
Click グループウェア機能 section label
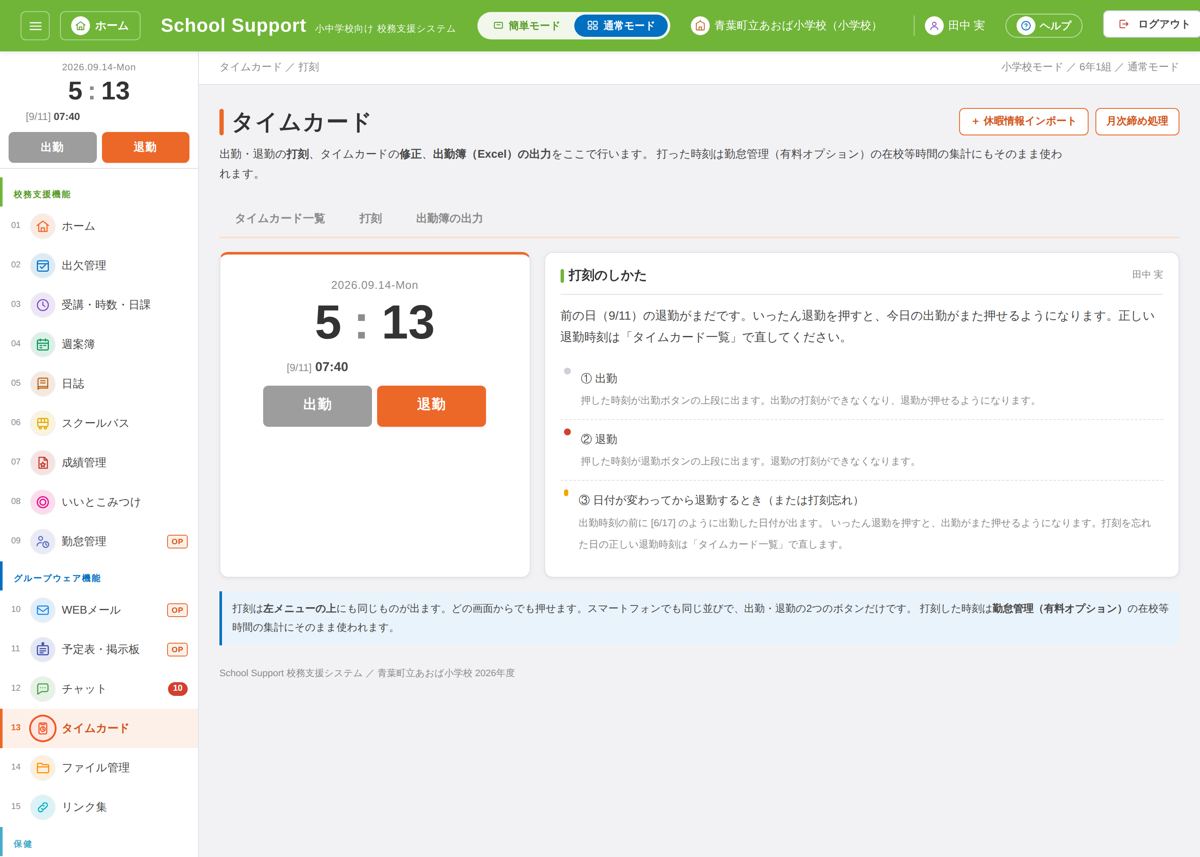57,578
